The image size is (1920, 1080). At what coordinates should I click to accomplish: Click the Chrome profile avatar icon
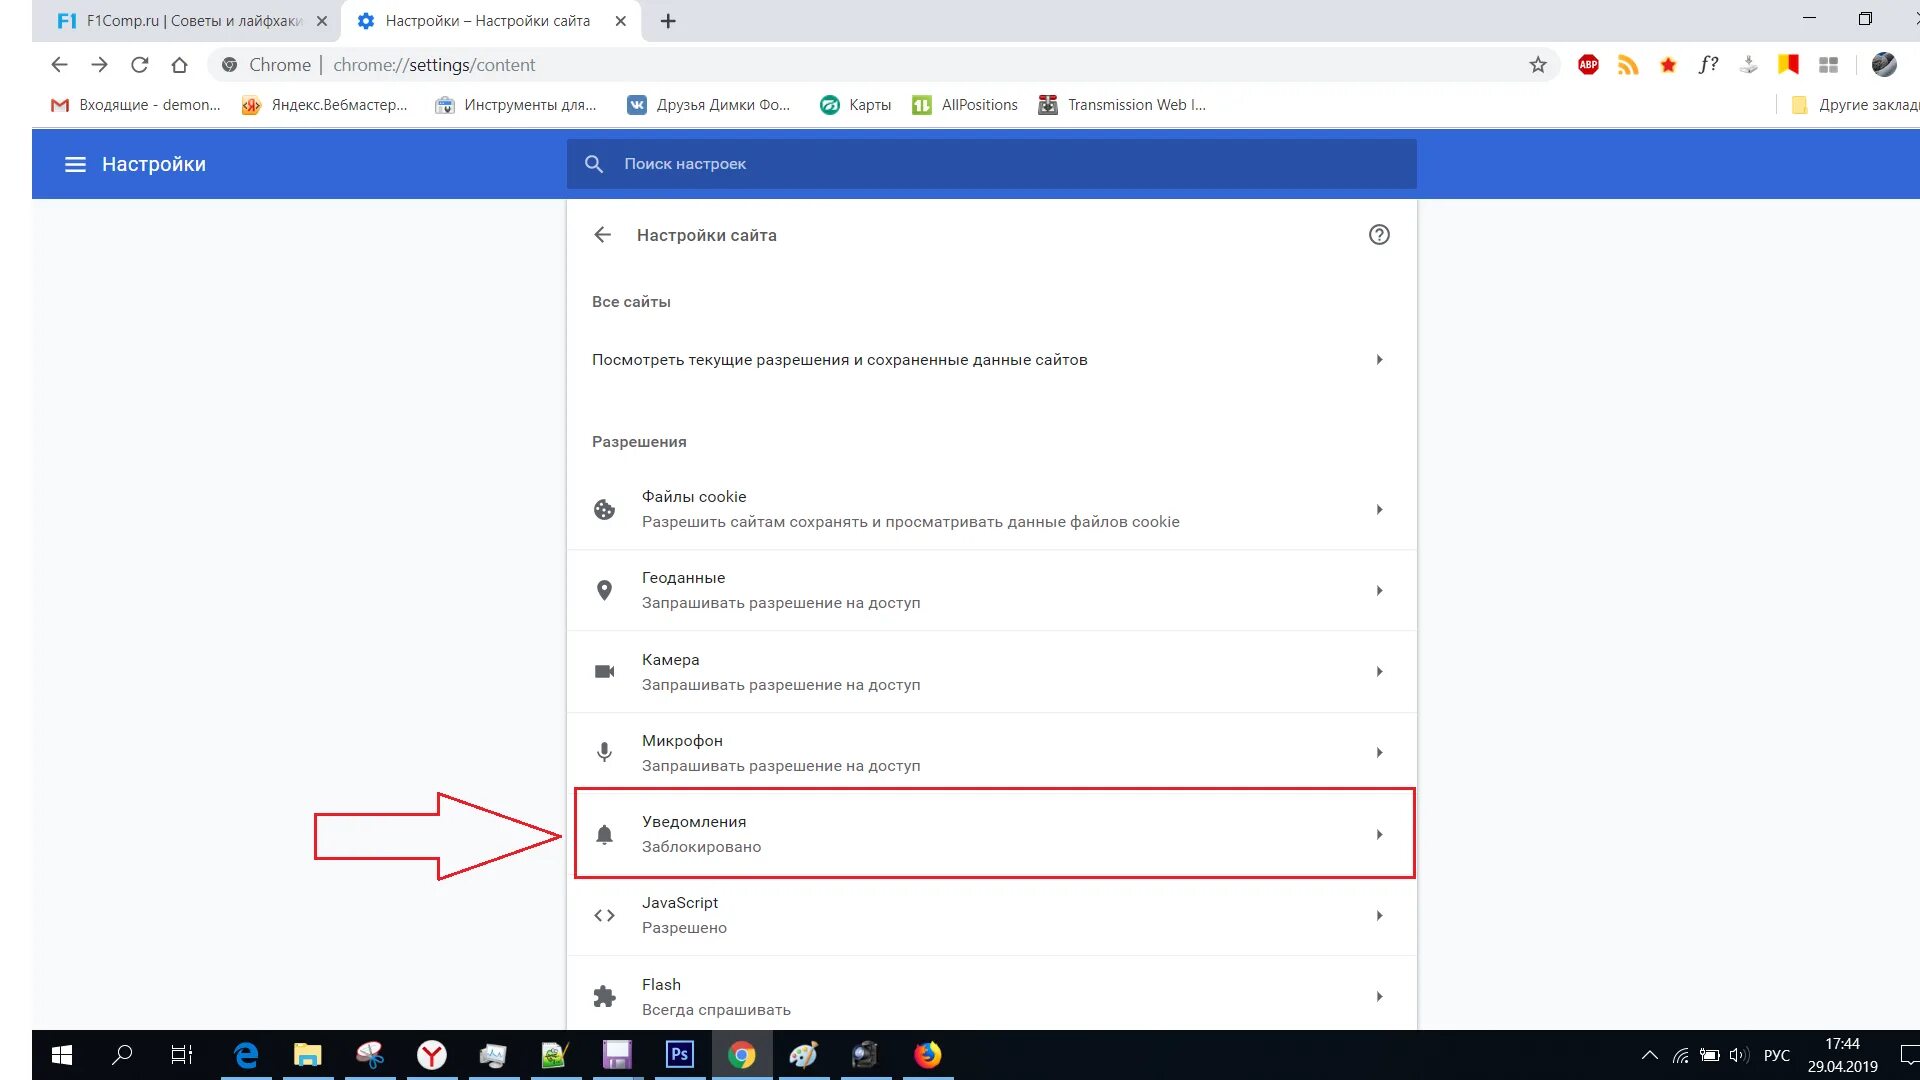click(x=1886, y=65)
